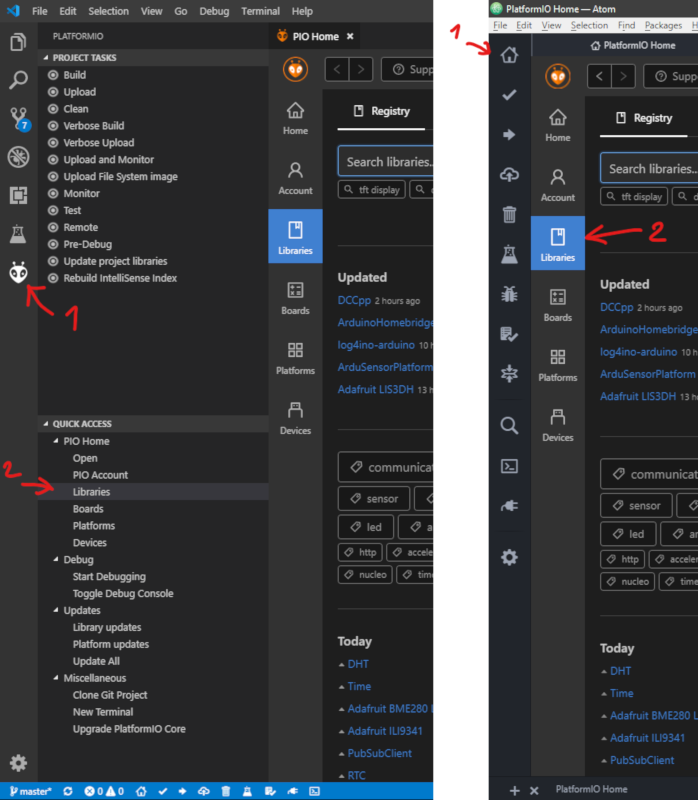Click the Debug bug icon in Atom toolbar
This screenshot has width=698, height=800.
(x=509, y=294)
